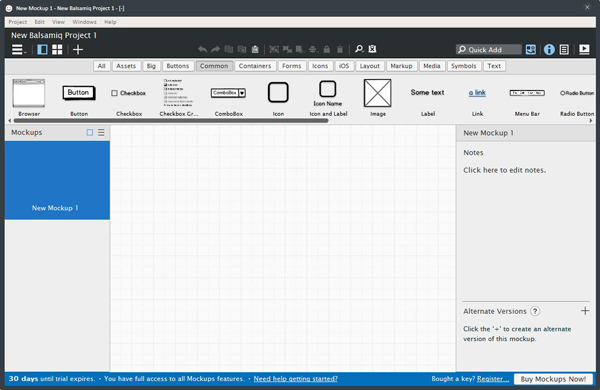Pick the Browser window control
Image resolution: width=600 pixels, height=390 pixels.
pyautogui.click(x=29, y=97)
